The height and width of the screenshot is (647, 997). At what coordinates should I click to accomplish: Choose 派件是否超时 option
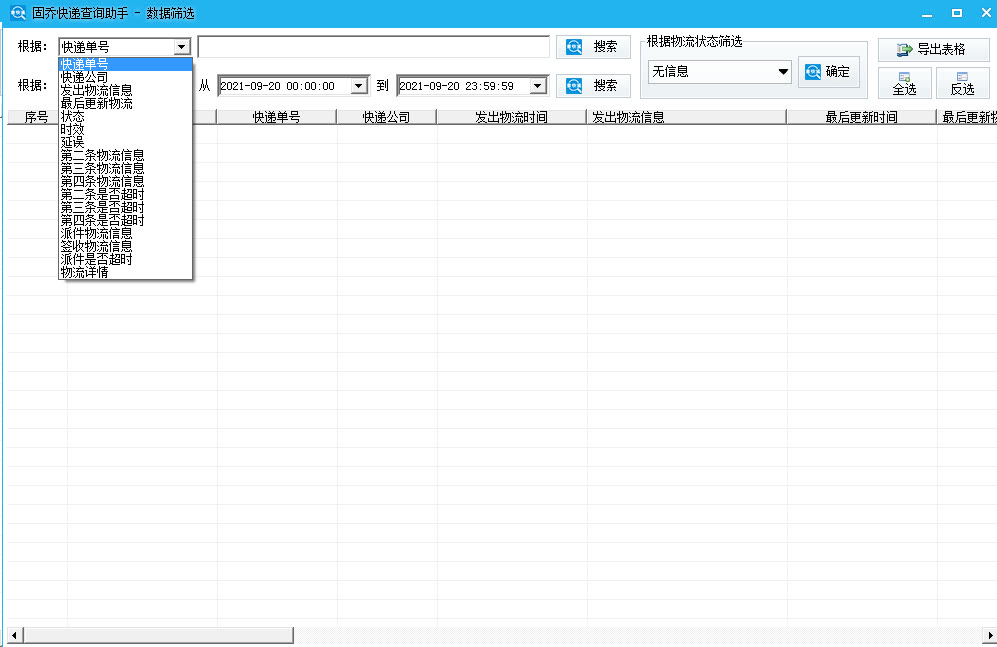(125, 259)
